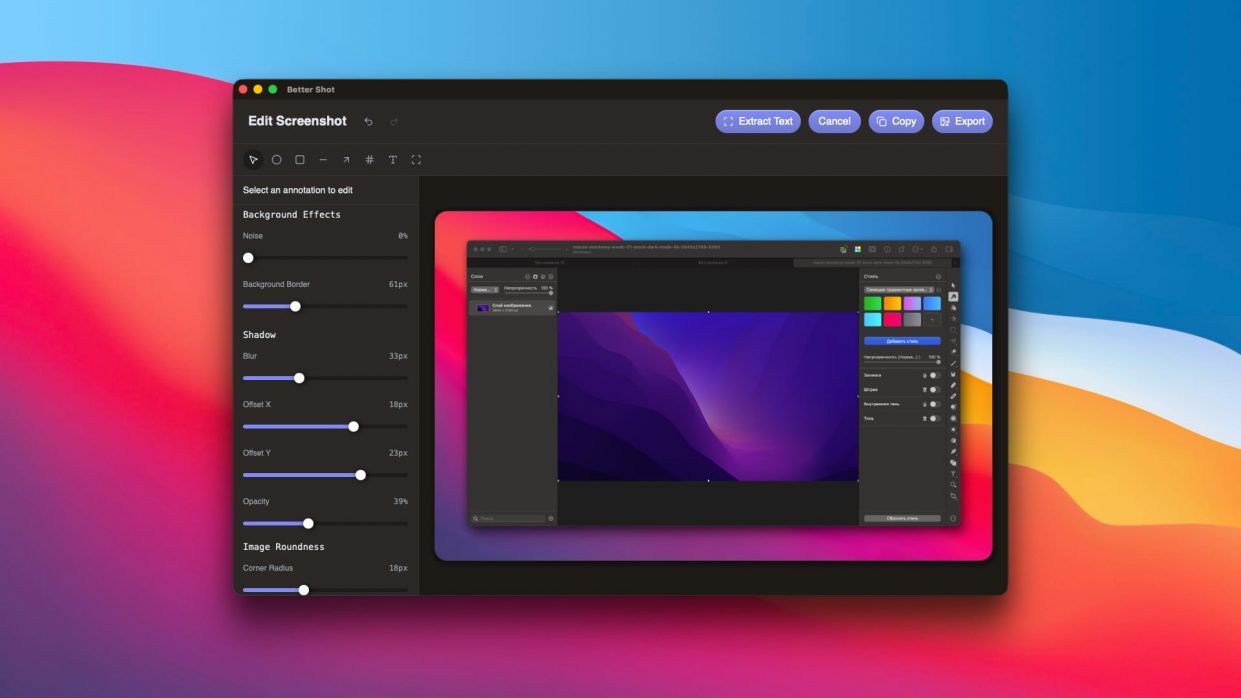Select the pointer selection tool
1241x698 pixels.
coord(253,160)
